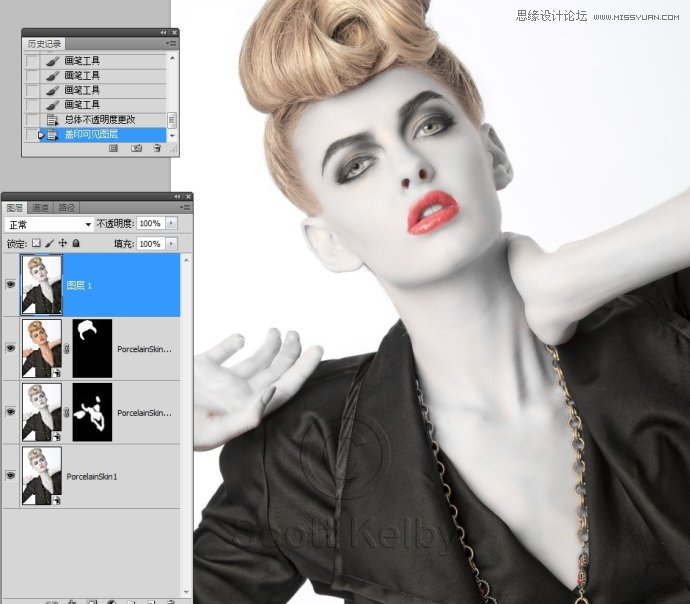The width and height of the screenshot is (690, 604).
Task: Create new snapshot with camera icon
Action: (x=135, y=148)
